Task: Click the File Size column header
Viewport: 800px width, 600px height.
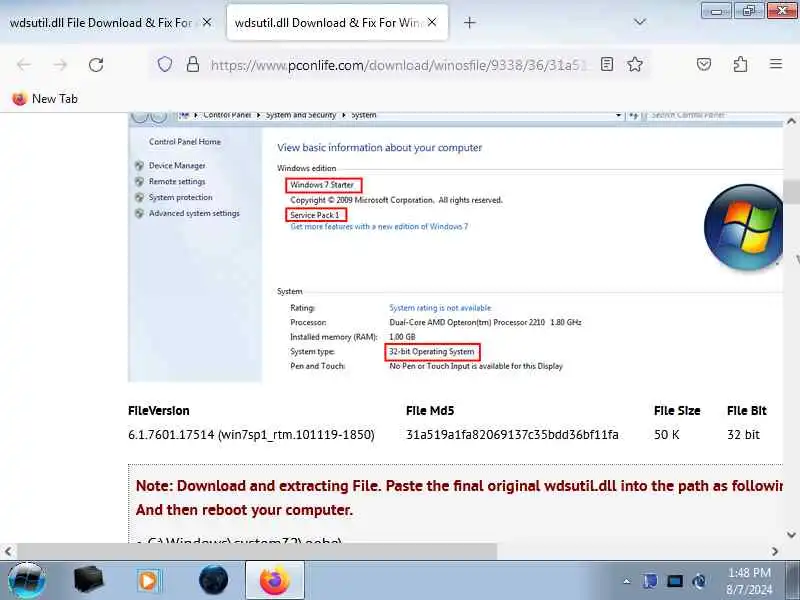Action: (677, 411)
